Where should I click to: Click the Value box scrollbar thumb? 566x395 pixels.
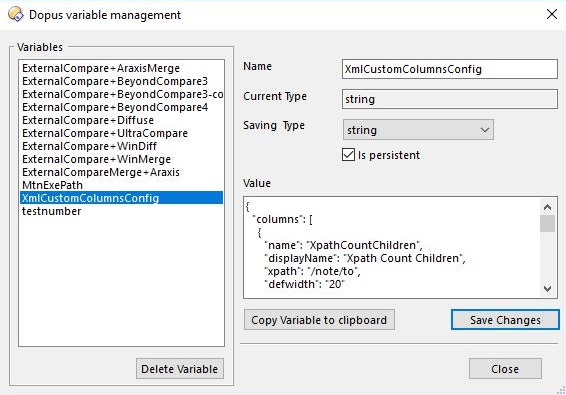(x=547, y=223)
